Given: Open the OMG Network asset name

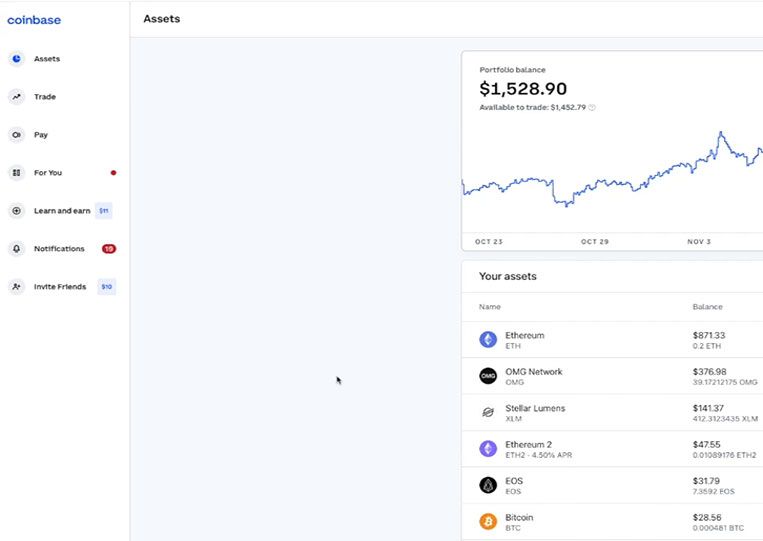Looking at the screenshot, I should pos(534,372).
